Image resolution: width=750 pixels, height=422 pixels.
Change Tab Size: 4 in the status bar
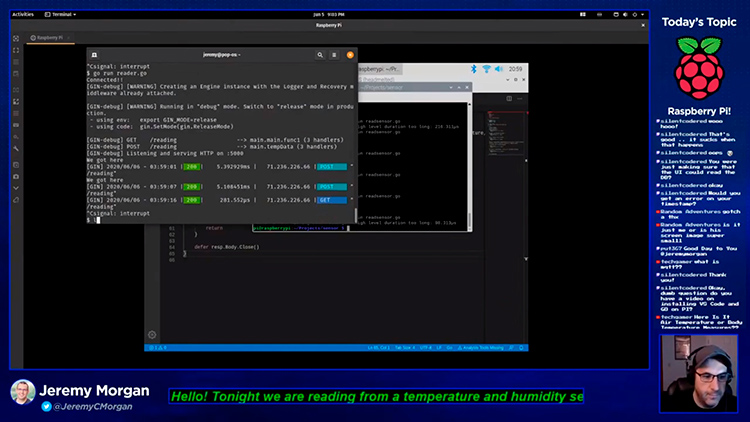click(405, 348)
